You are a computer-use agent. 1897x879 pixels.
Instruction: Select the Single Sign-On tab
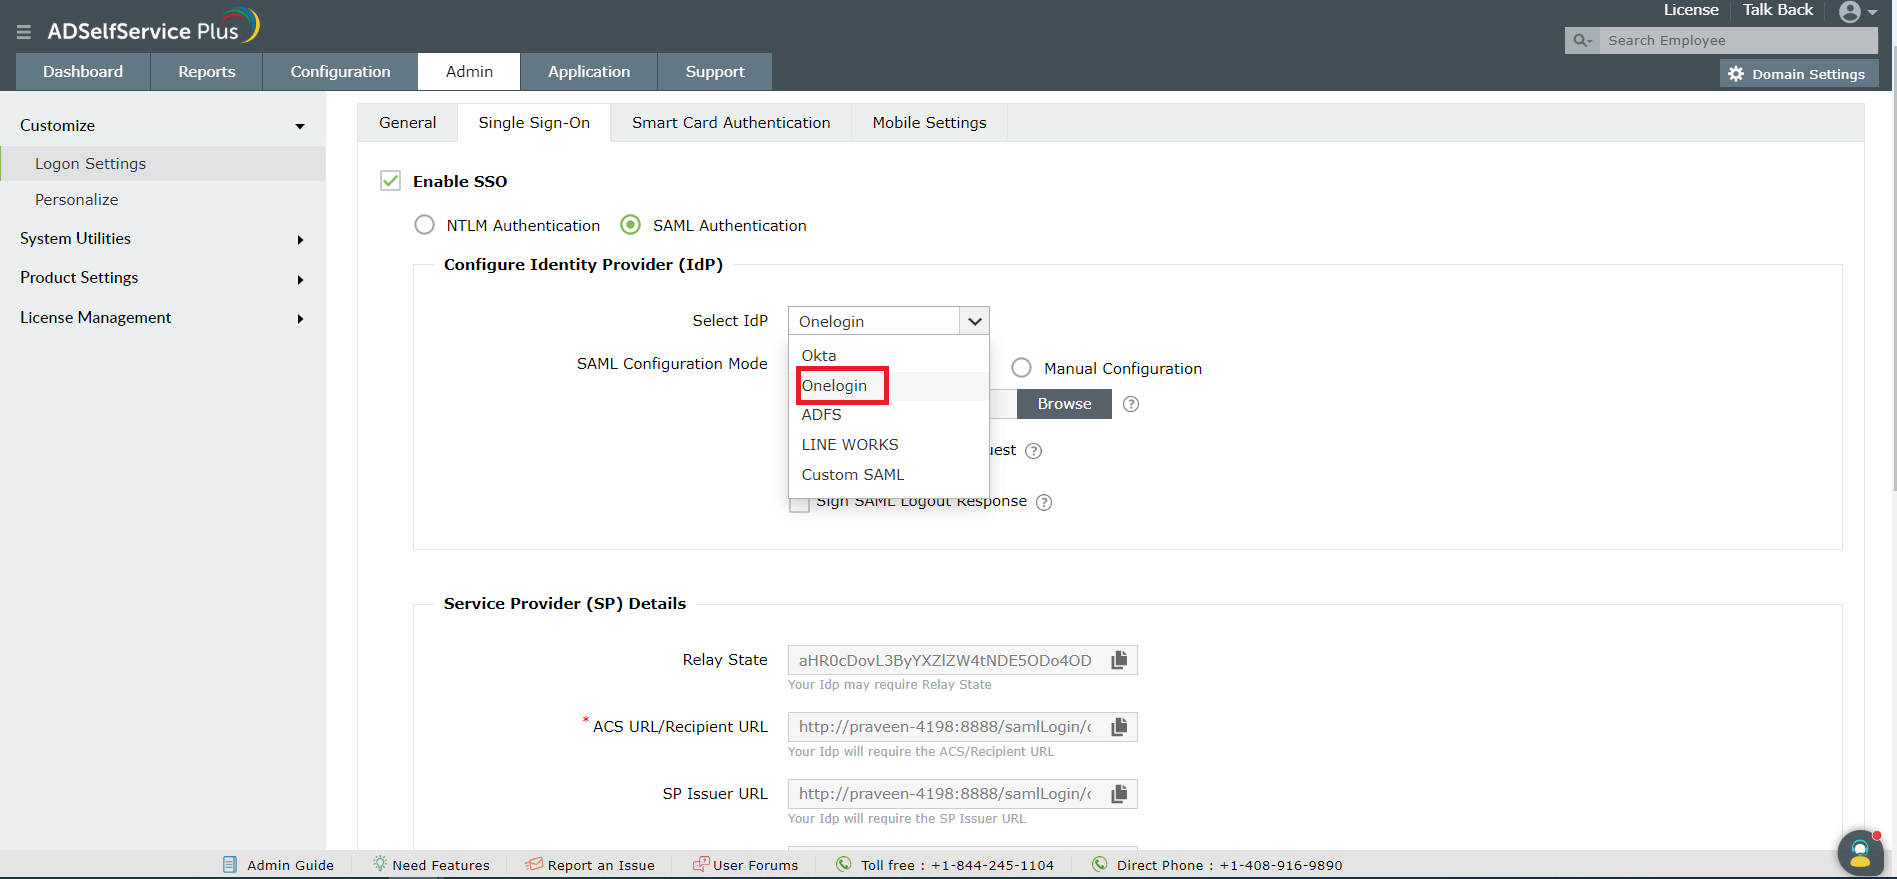click(x=534, y=123)
